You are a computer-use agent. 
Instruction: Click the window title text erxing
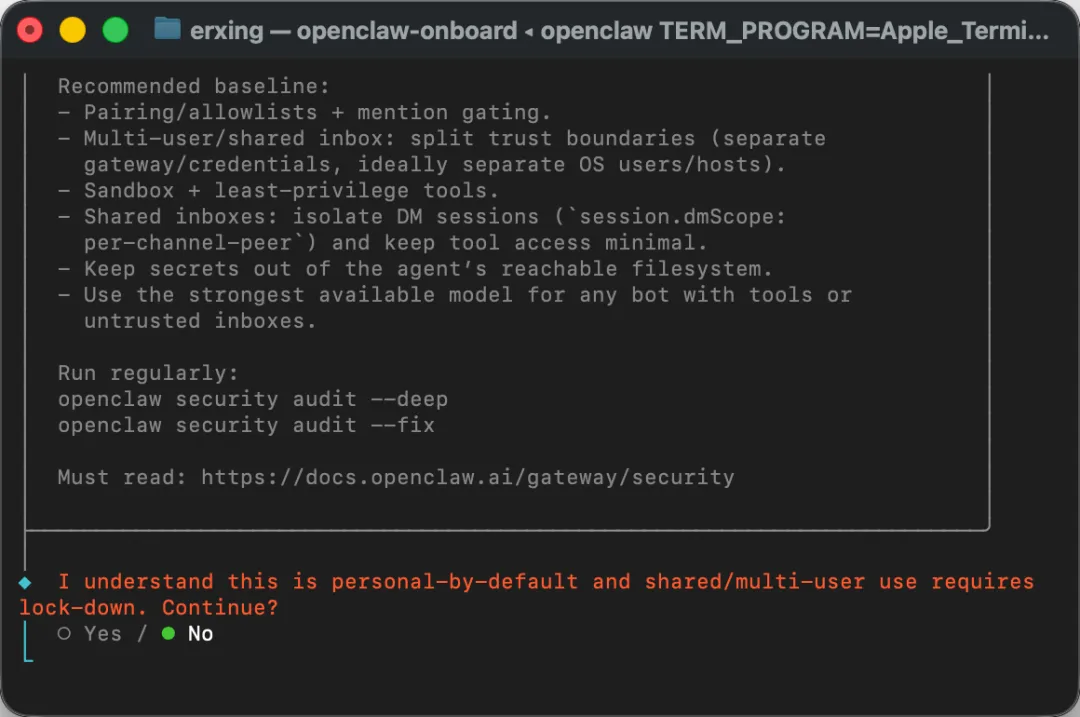click(x=227, y=31)
